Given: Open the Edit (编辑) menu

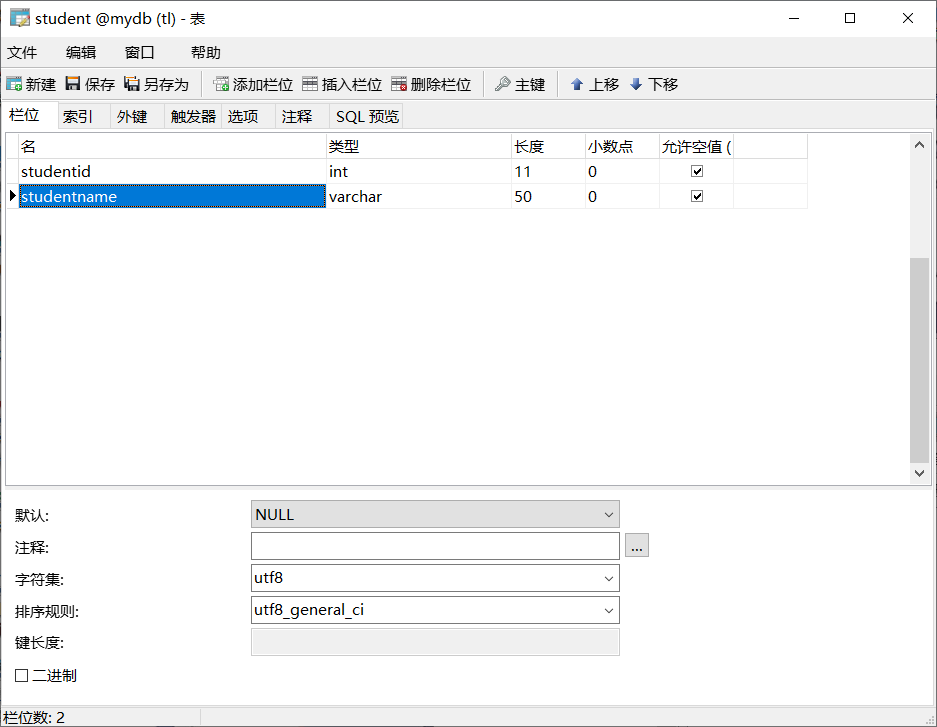Looking at the screenshot, I should click(x=81, y=53).
